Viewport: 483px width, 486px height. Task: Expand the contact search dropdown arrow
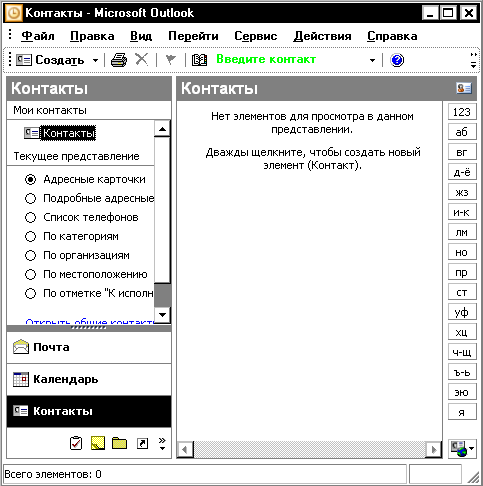pyautogui.click(x=372, y=60)
